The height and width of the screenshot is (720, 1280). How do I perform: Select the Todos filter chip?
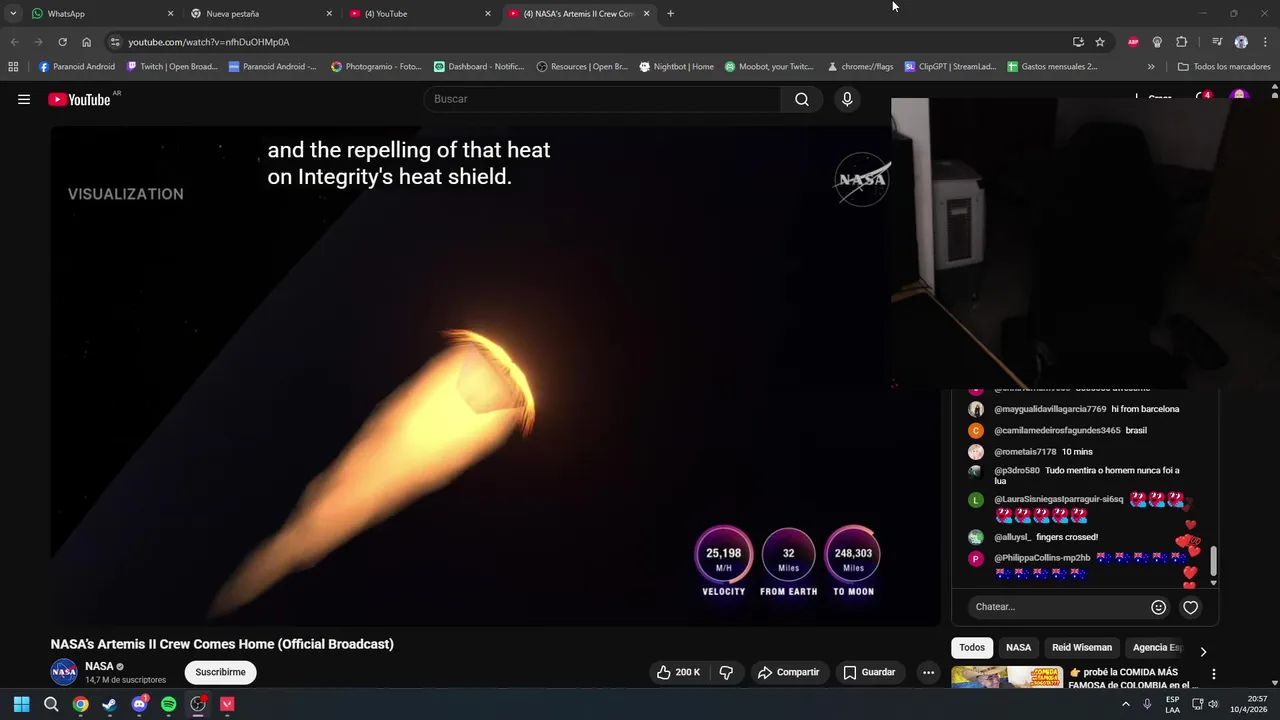tap(972, 647)
